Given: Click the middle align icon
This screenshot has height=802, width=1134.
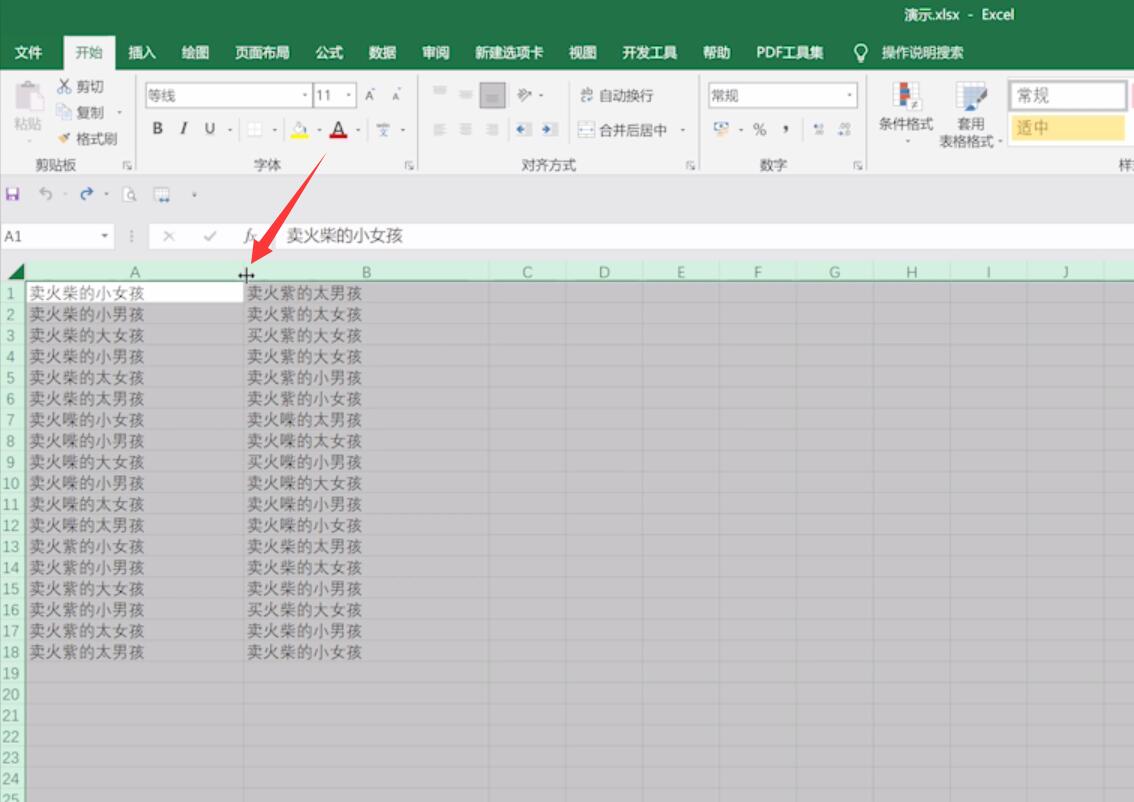Looking at the screenshot, I should pos(466,95).
